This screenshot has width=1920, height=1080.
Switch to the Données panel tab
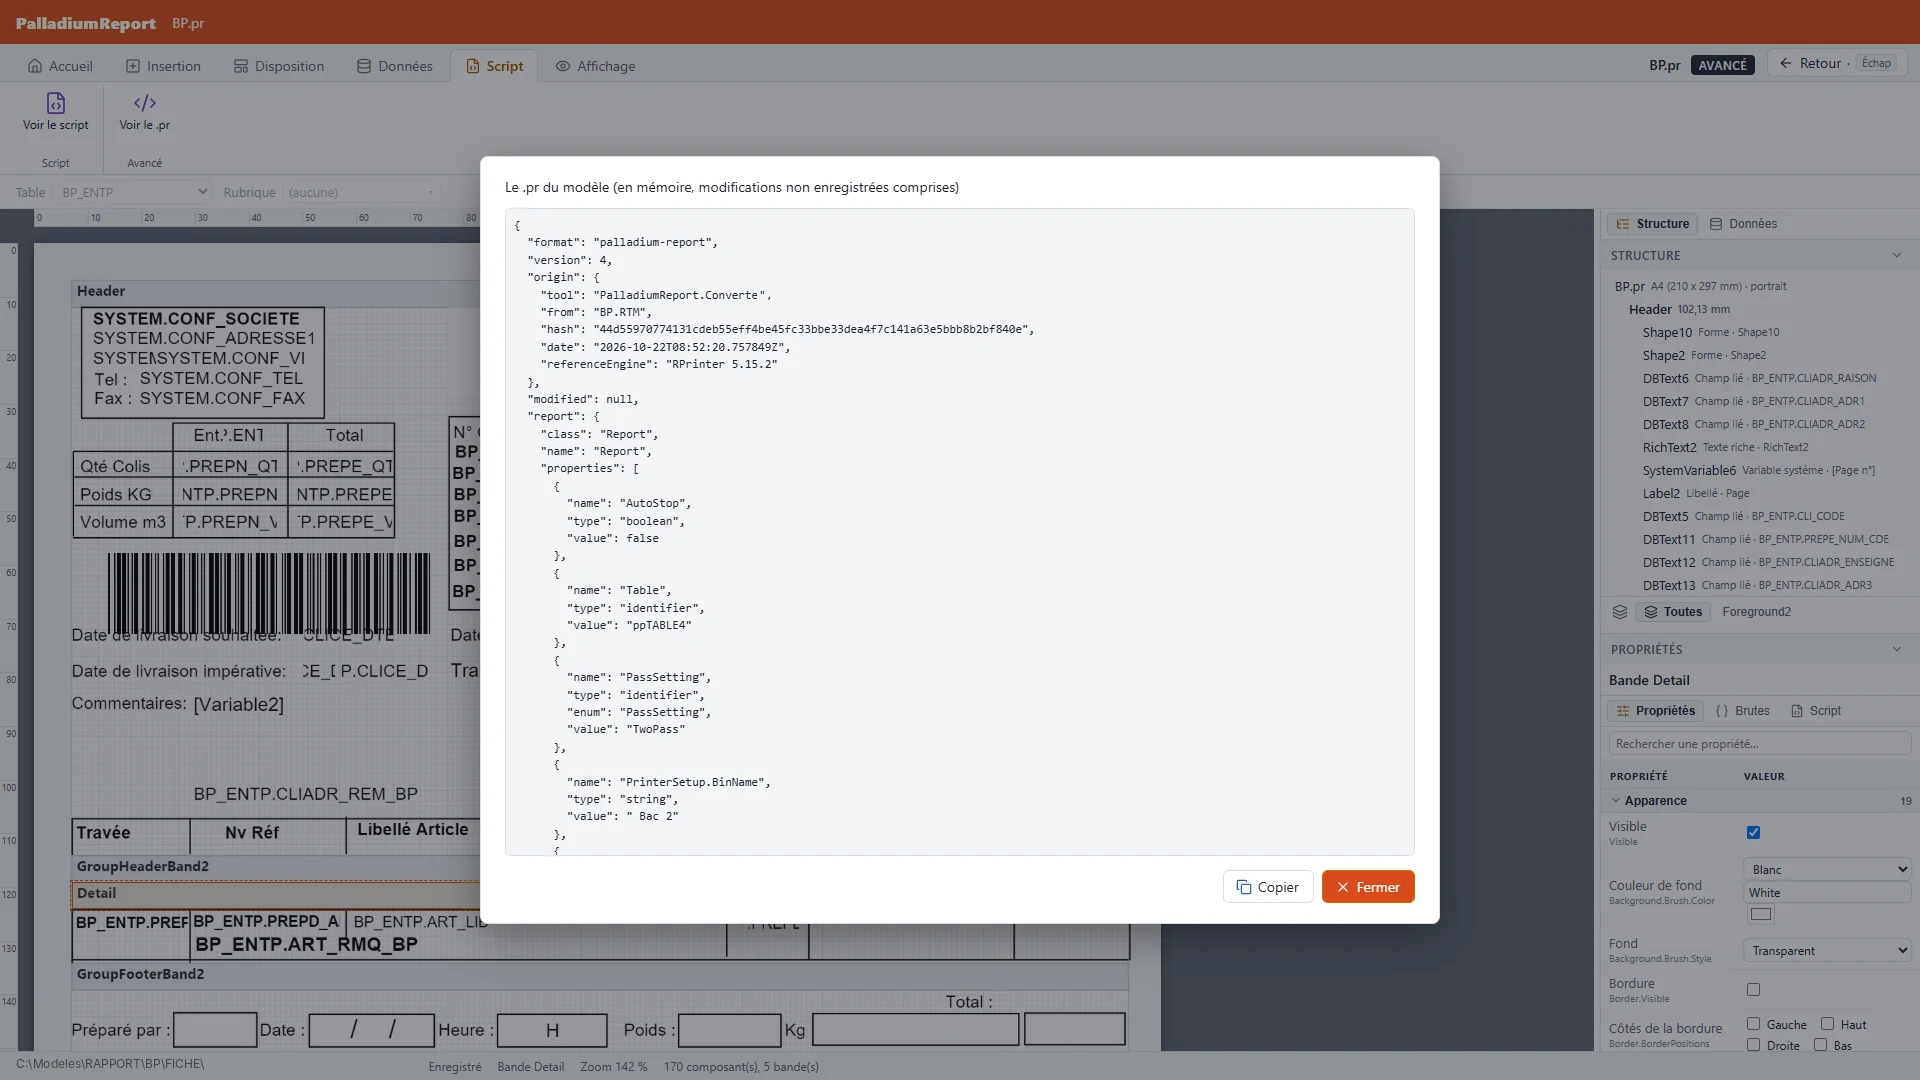tap(1743, 224)
